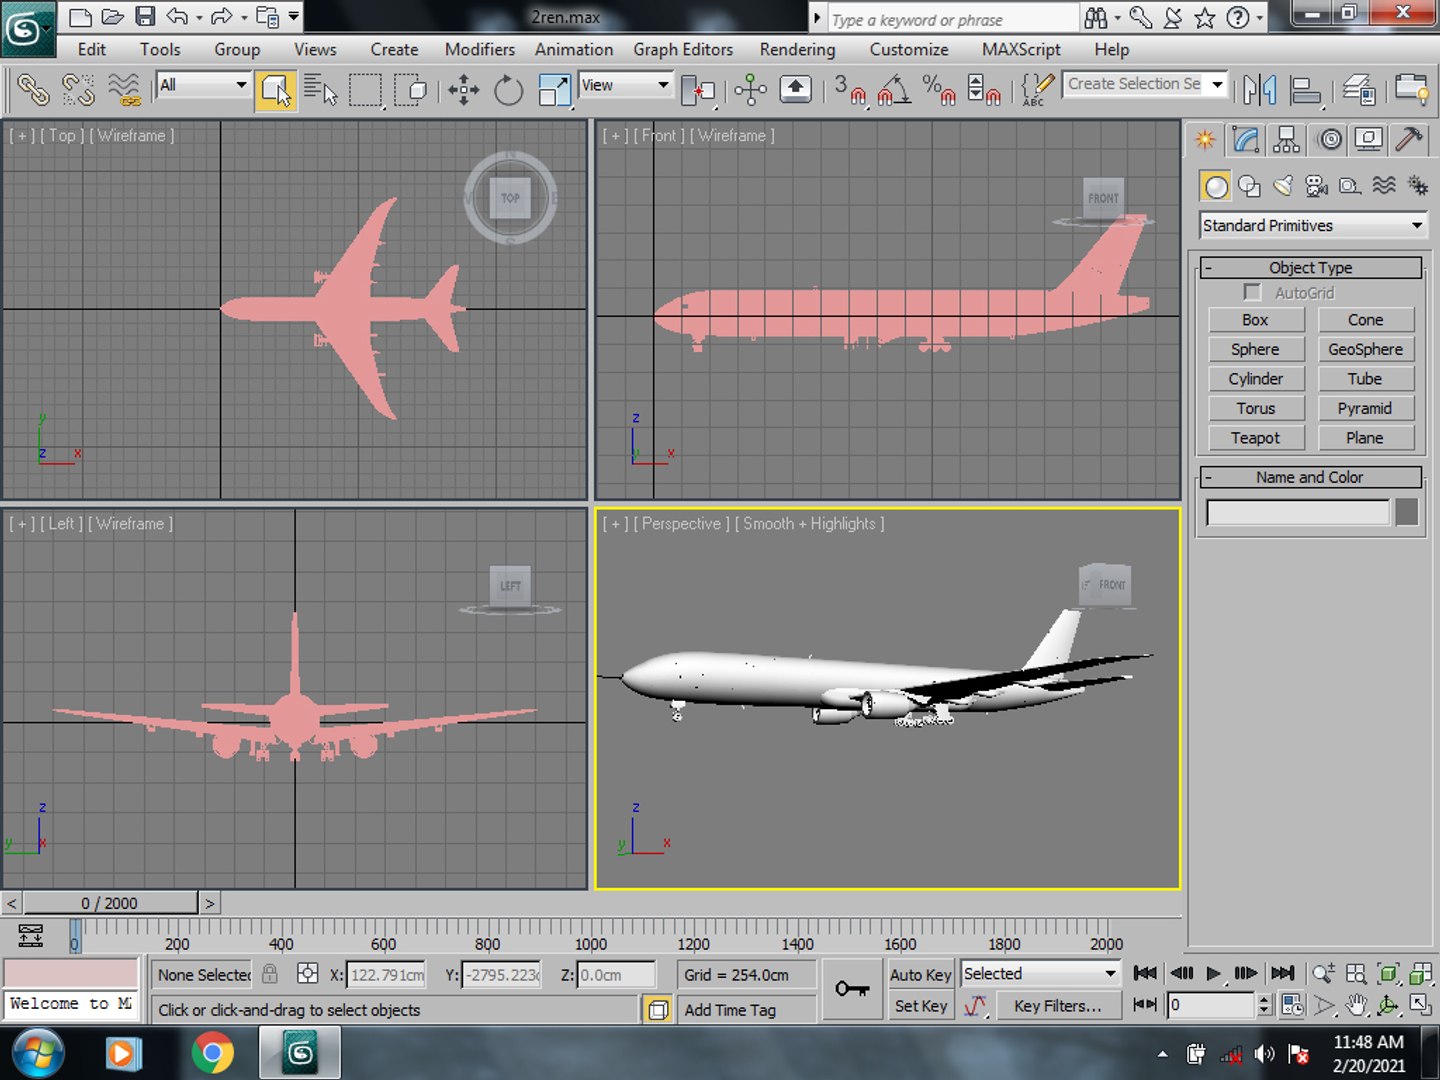Open the Utilities hammer panel tab

coord(1409,139)
